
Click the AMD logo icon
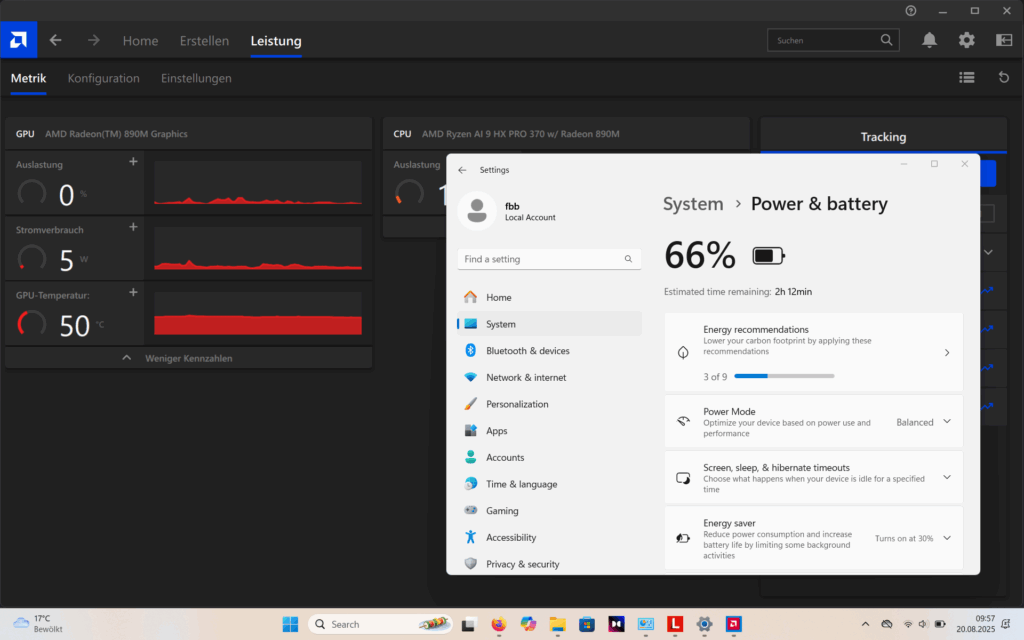18,40
